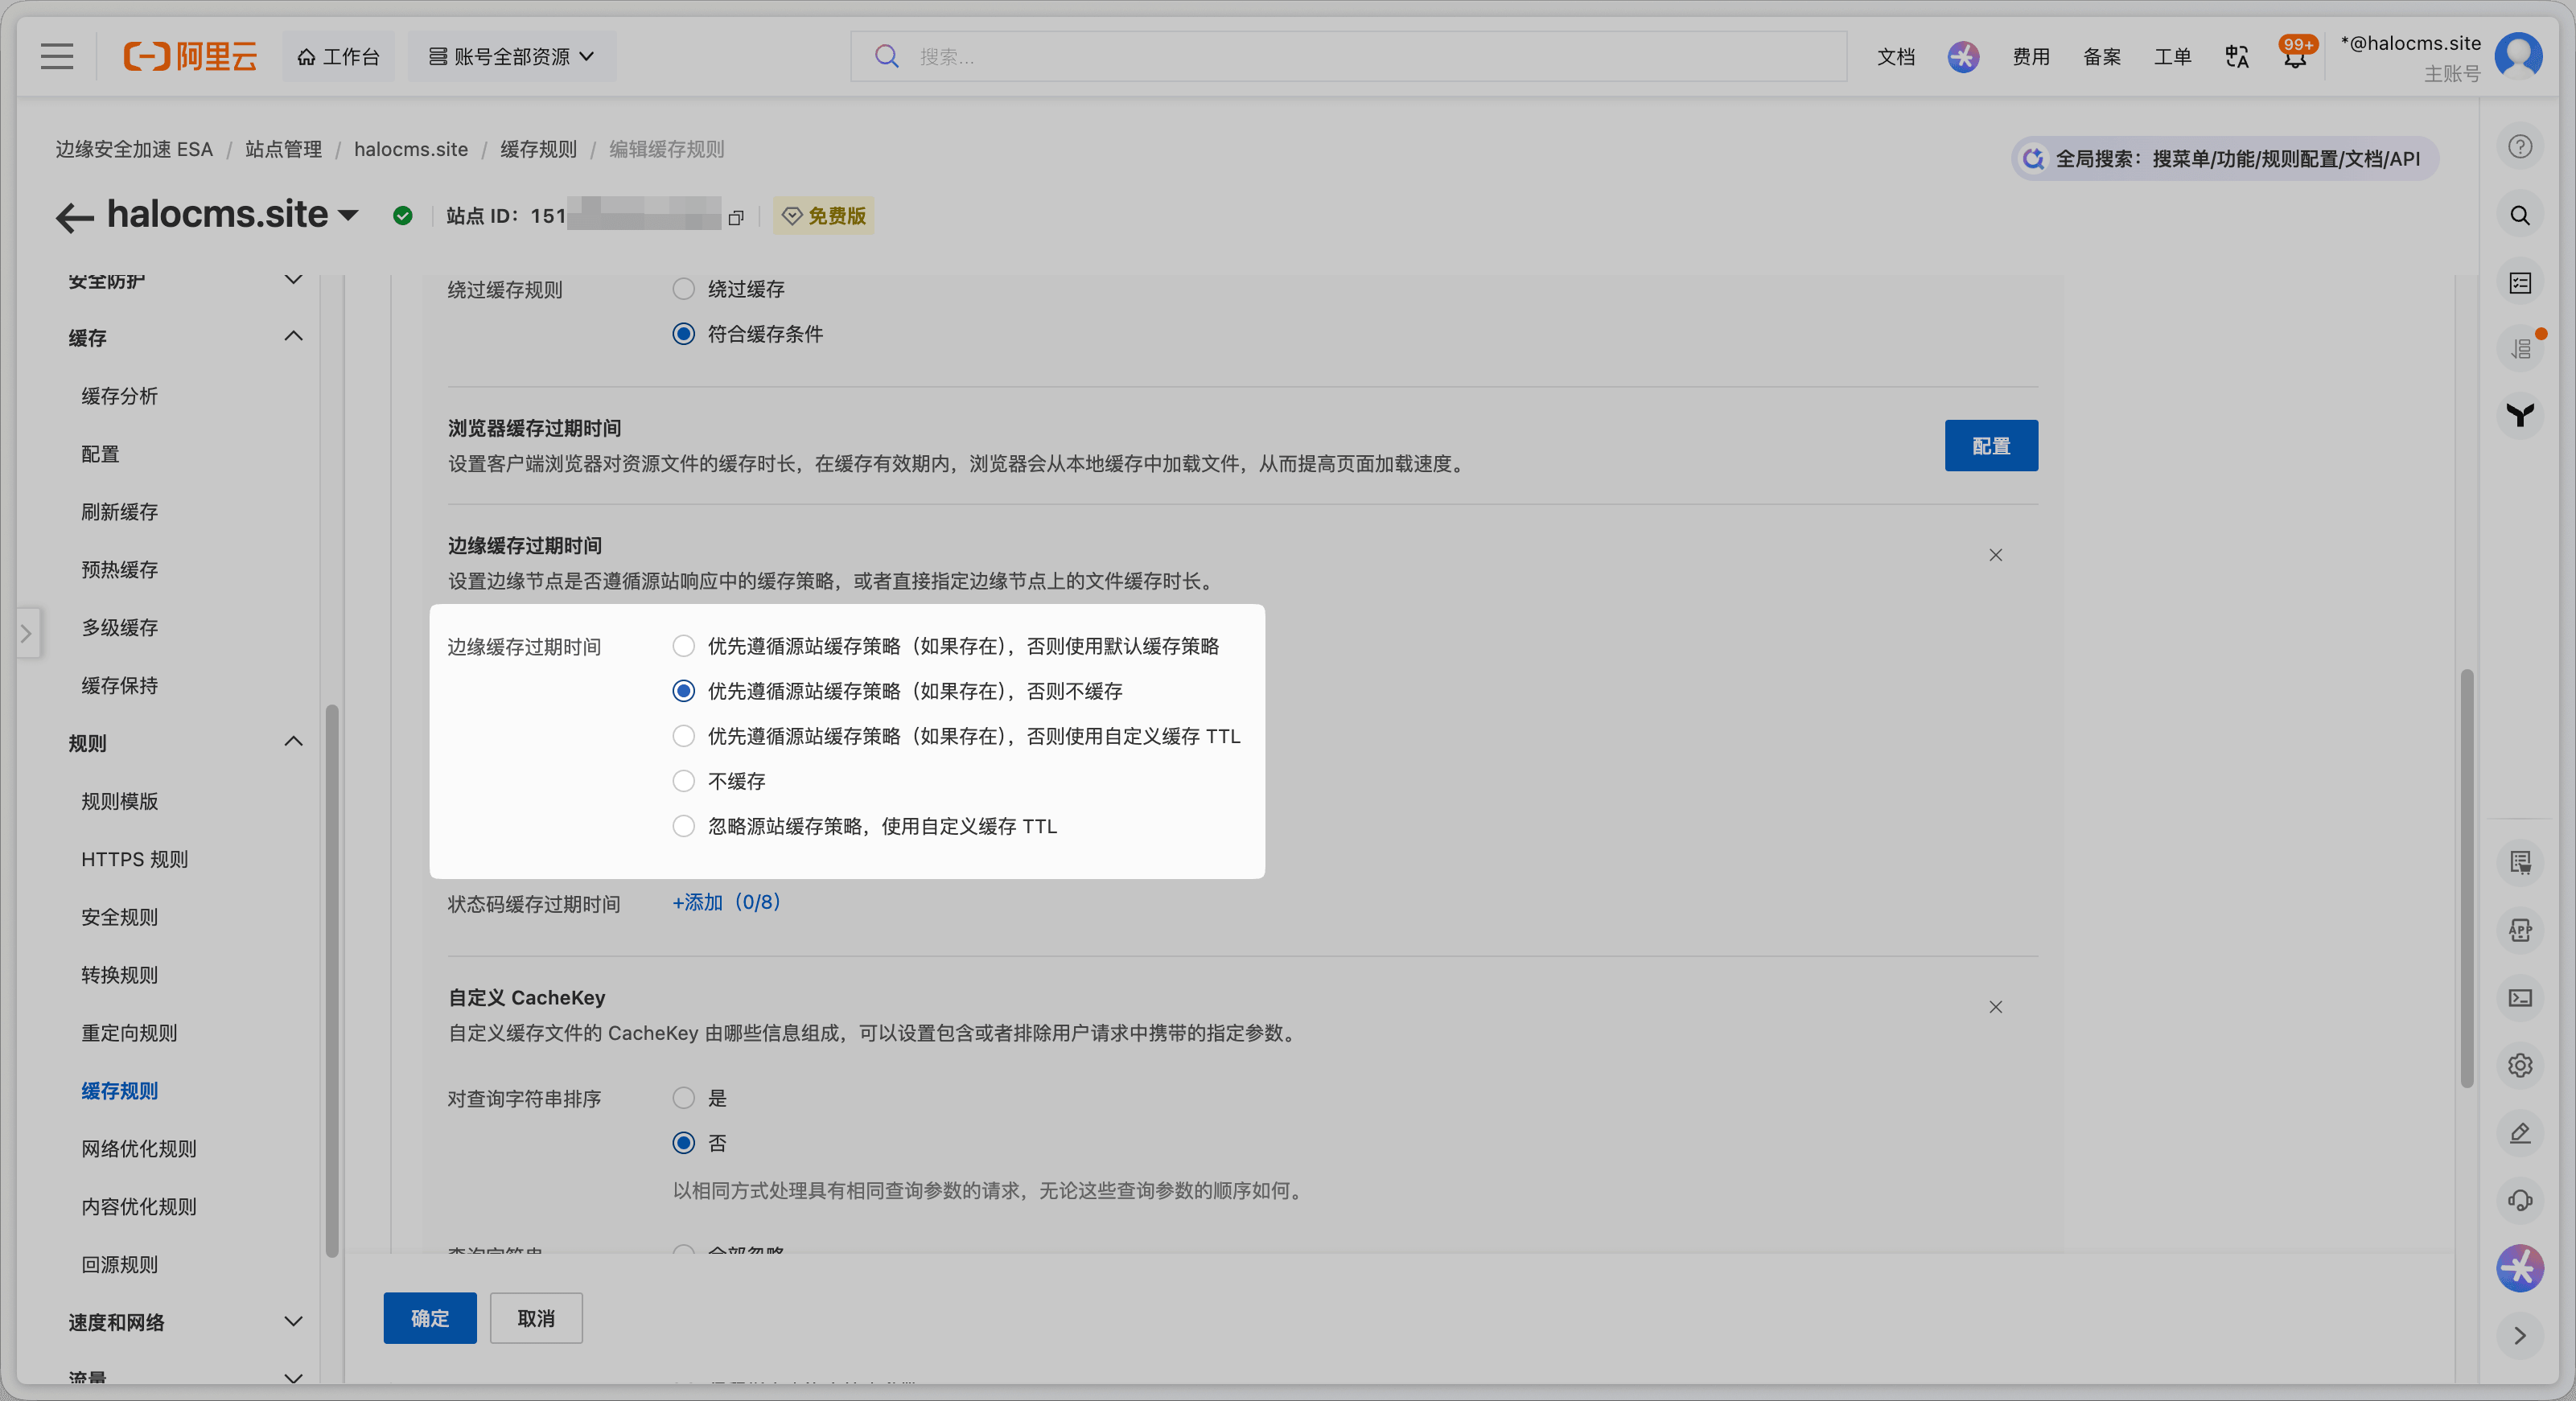Screen dimensions: 2576x1401
Task: Copy the site ID with copy icon
Action: coord(736,217)
